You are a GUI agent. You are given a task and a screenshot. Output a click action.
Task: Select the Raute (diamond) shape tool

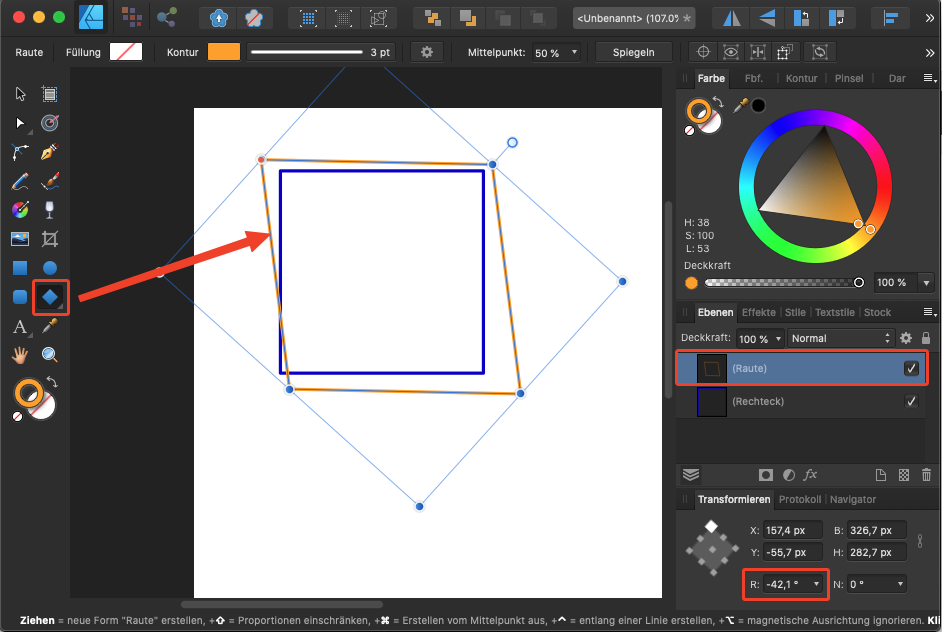pyautogui.click(x=51, y=297)
